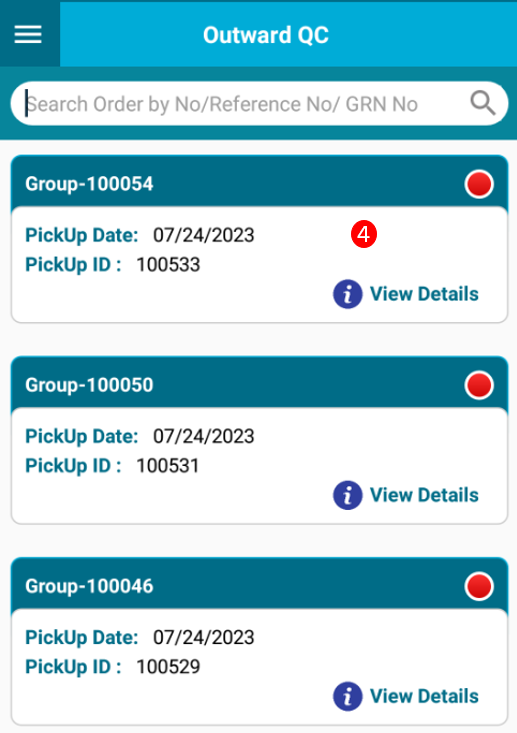This screenshot has width=517, height=733.
Task: Click the Outward QC title
Action: [266, 35]
